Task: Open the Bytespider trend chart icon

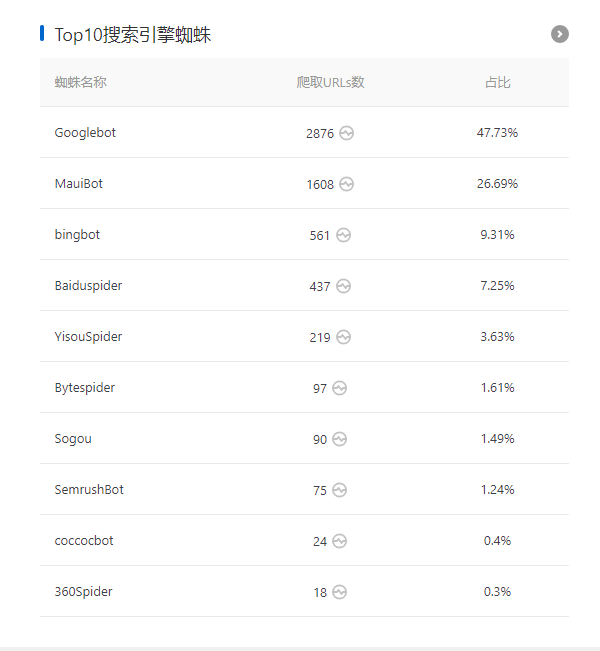Action: pyautogui.click(x=339, y=388)
